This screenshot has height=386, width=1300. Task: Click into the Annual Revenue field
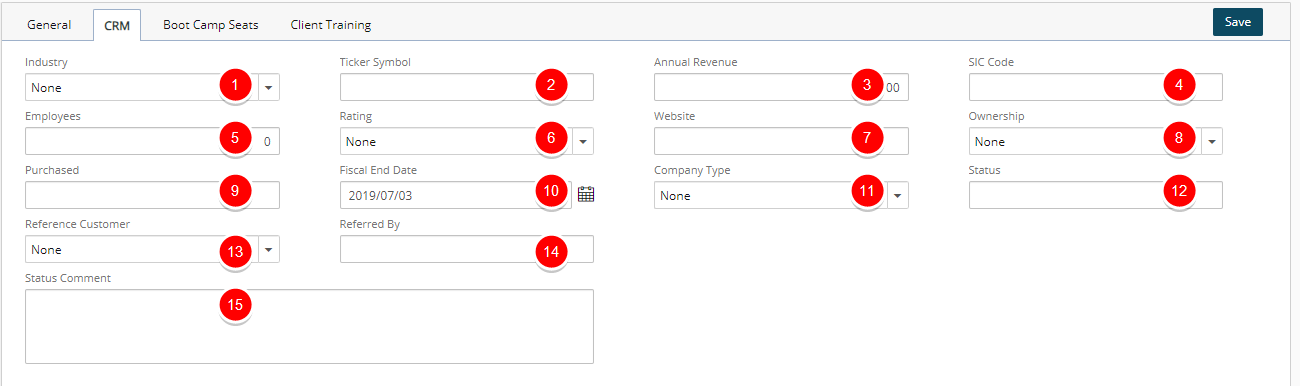pyautogui.click(x=781, y=88)
